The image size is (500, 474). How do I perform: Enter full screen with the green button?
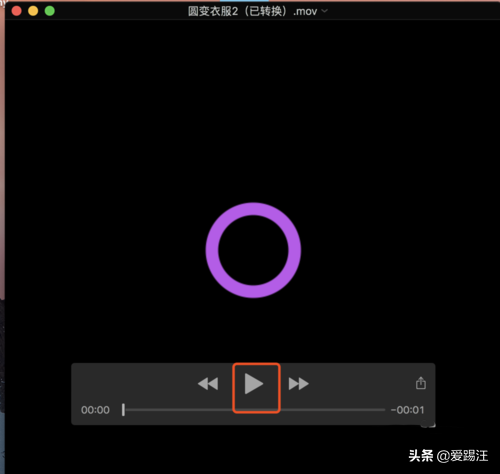50,11
